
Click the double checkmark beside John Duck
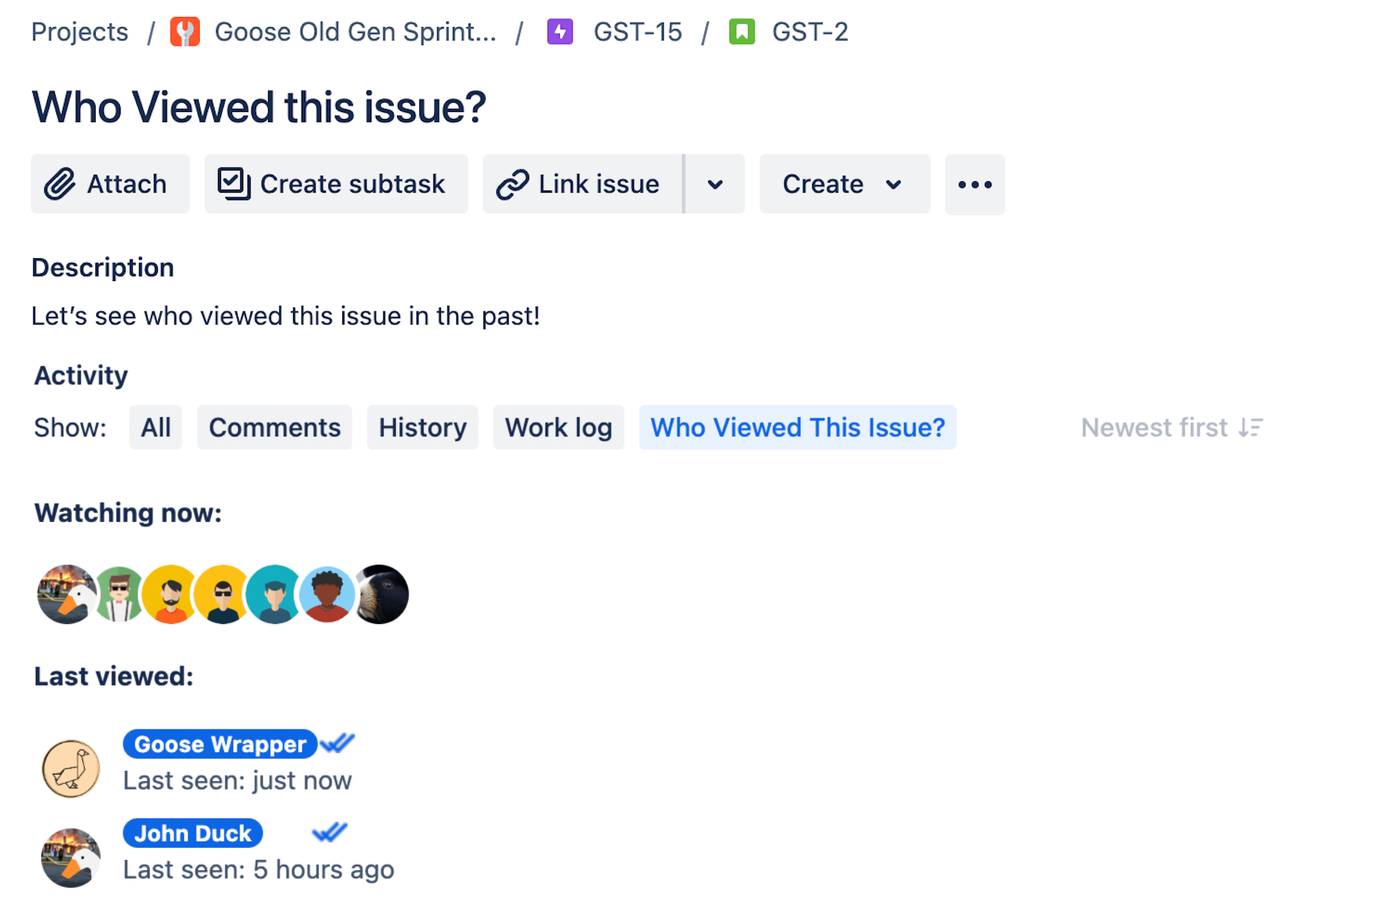point(329,832)
